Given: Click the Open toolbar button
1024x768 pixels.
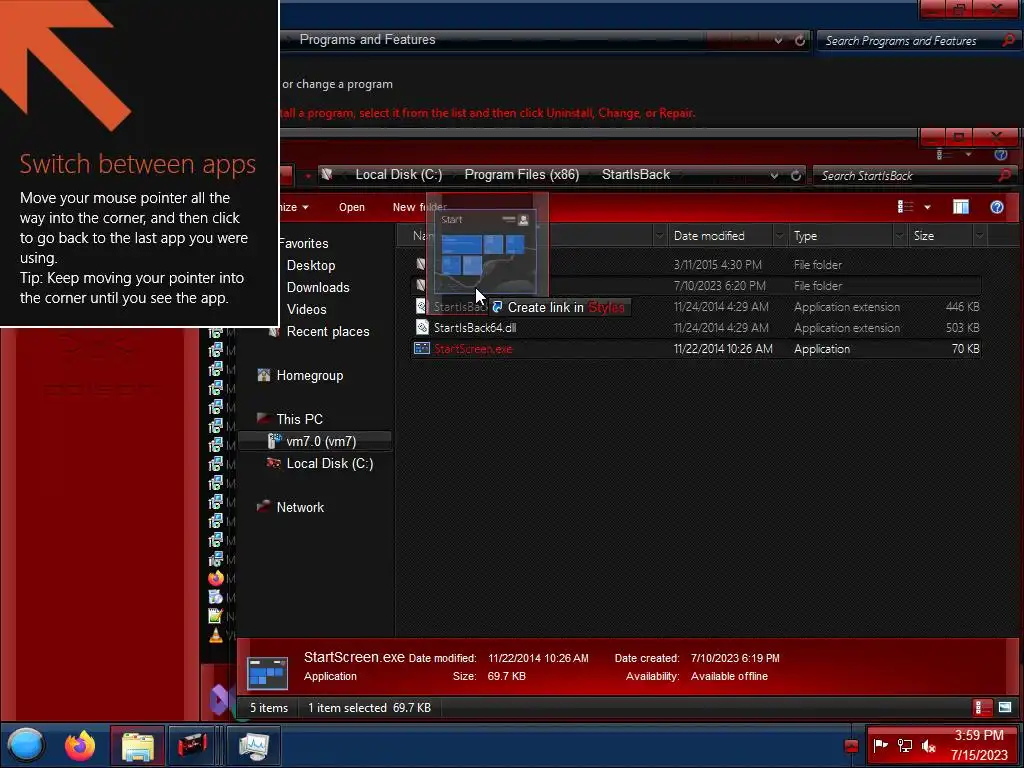Looking at the screenshot, I should click(x=351, y=207).
